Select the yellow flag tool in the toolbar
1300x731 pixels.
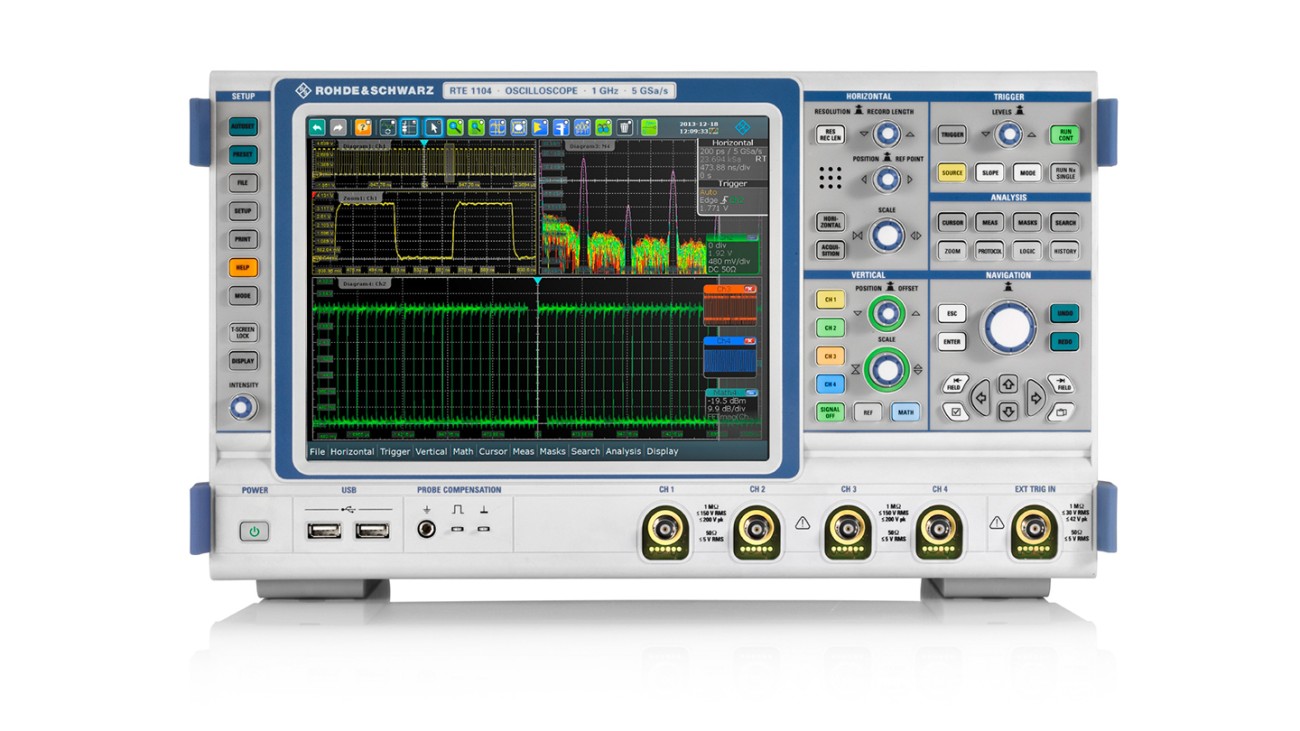539,127
